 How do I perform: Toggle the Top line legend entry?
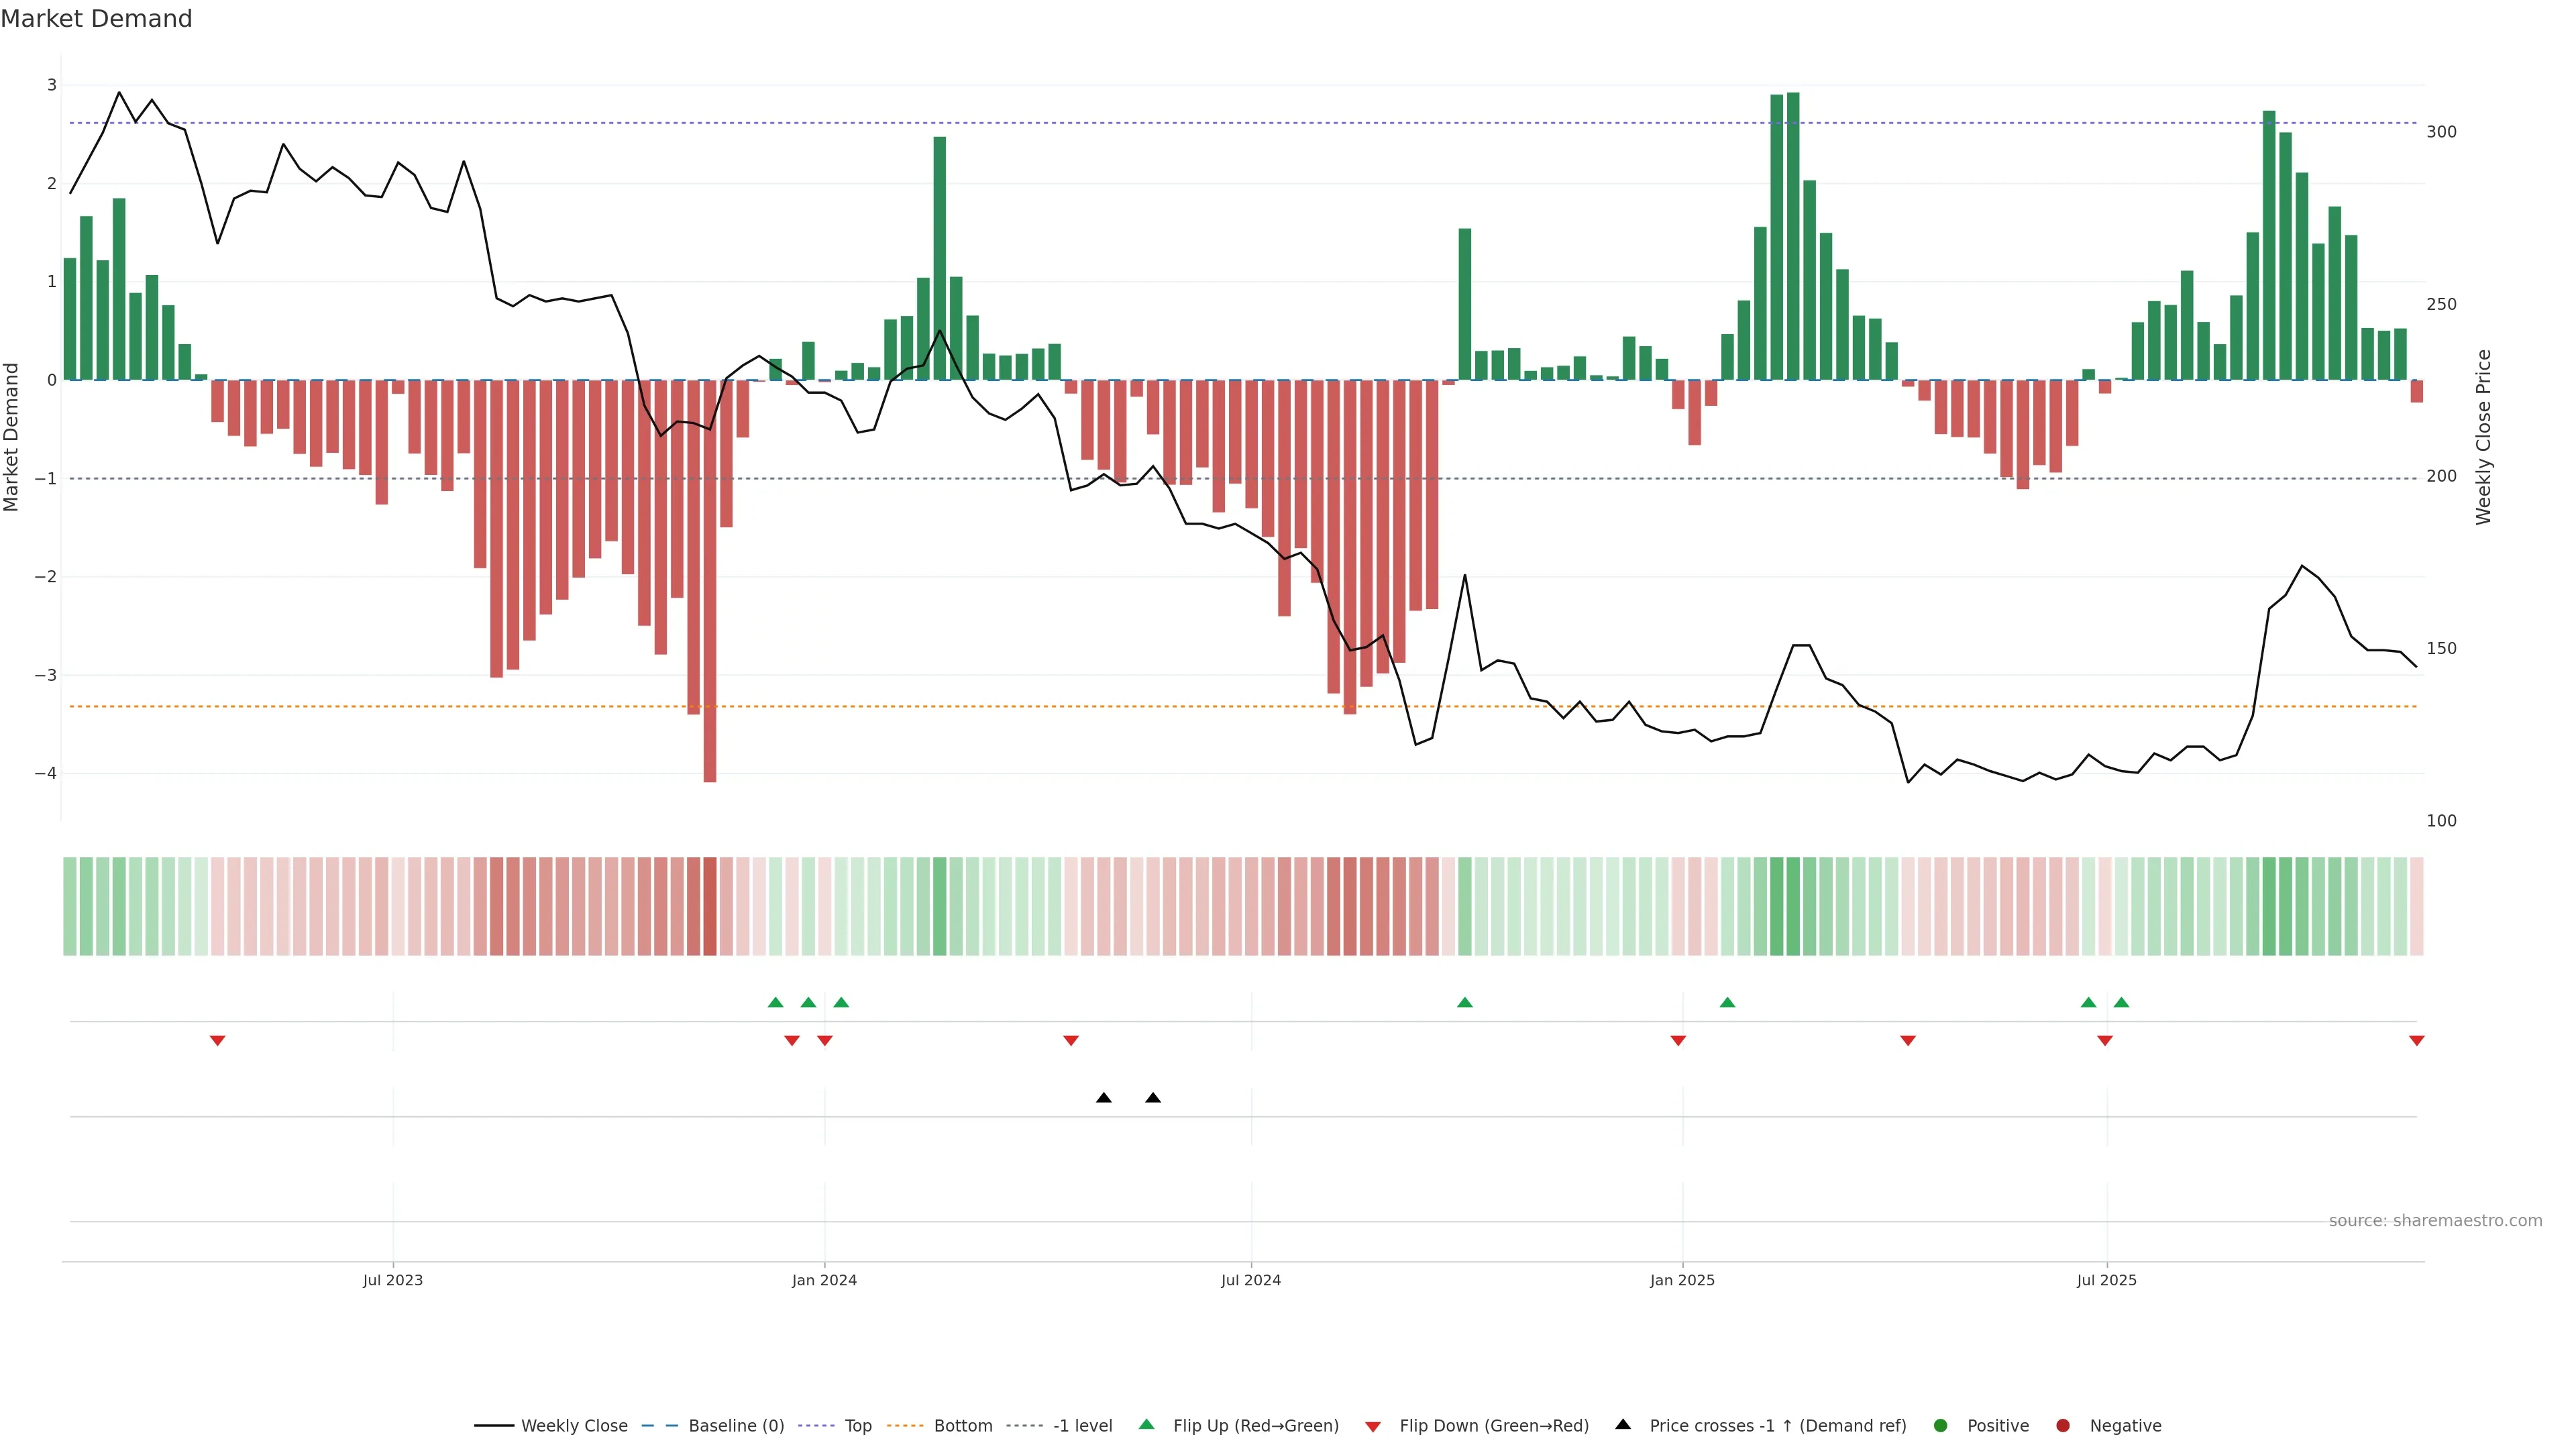(857, 1425)
